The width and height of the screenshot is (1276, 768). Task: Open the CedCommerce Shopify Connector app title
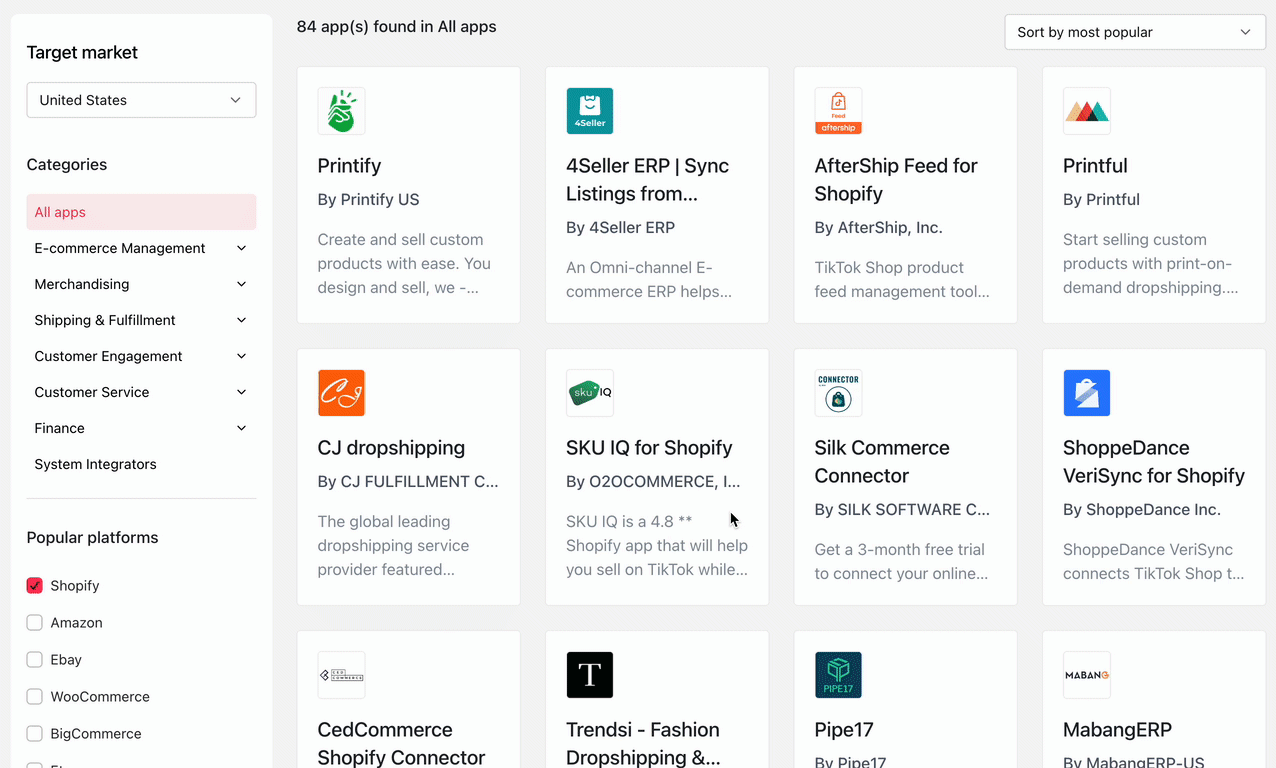(400, 743)
